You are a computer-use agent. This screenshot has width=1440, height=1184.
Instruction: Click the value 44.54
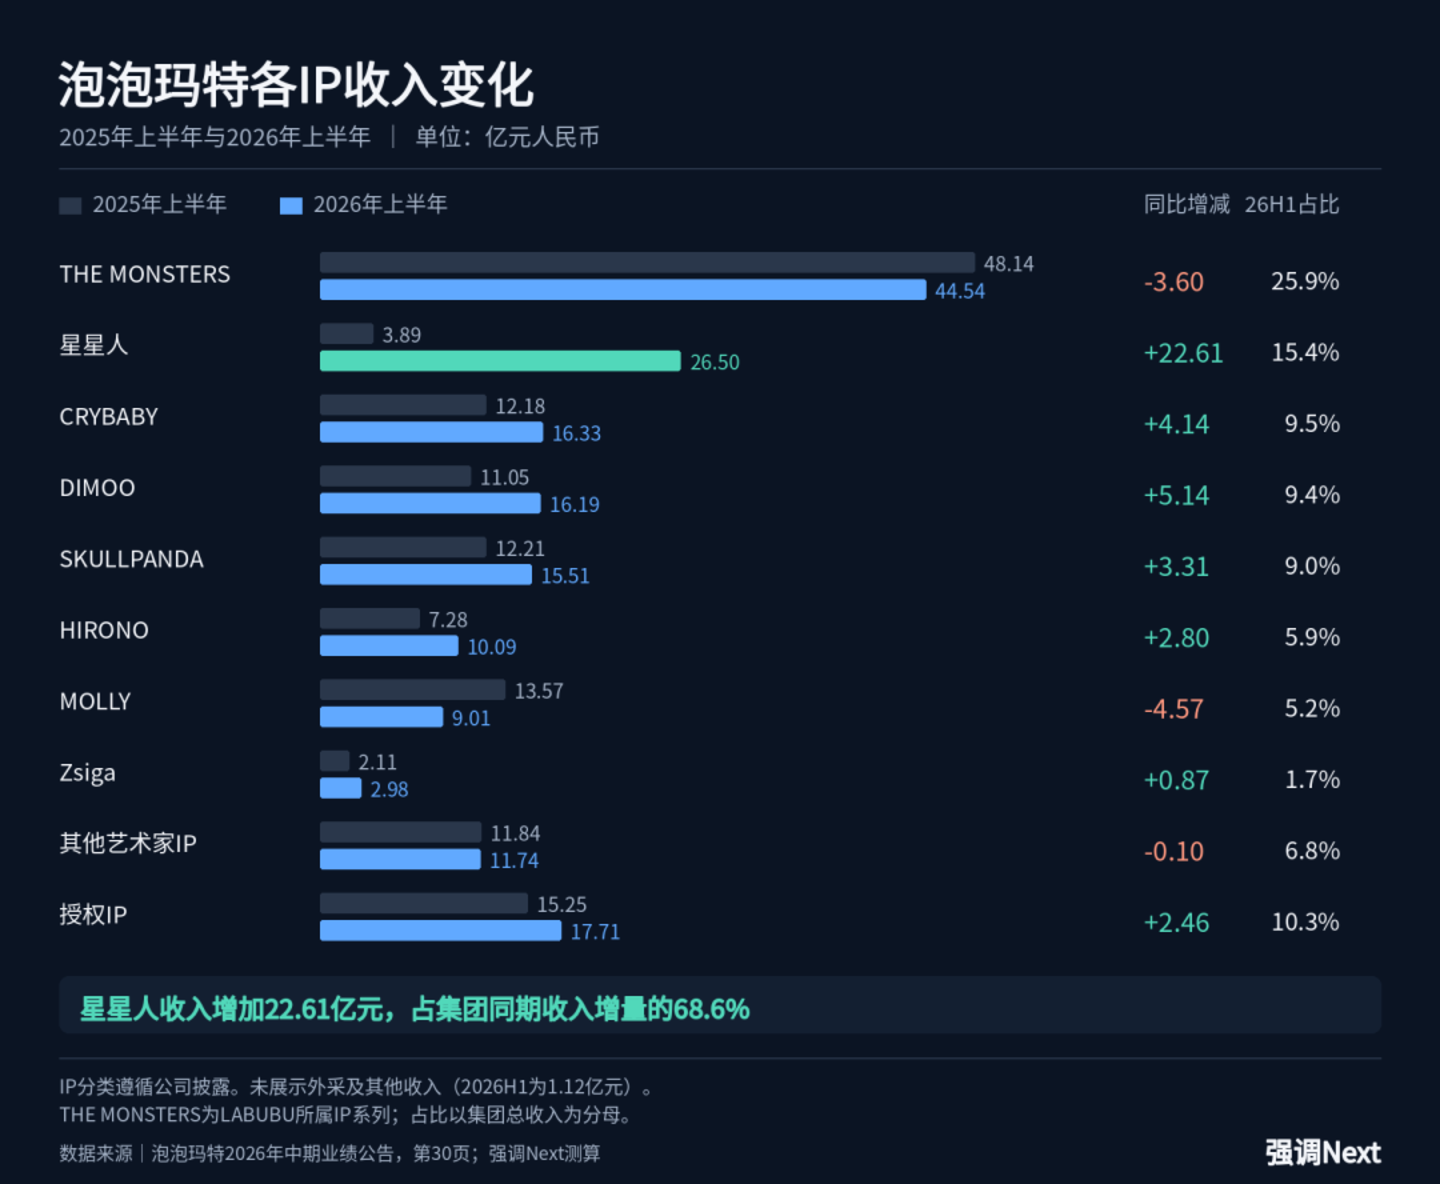tap(960, 291)
